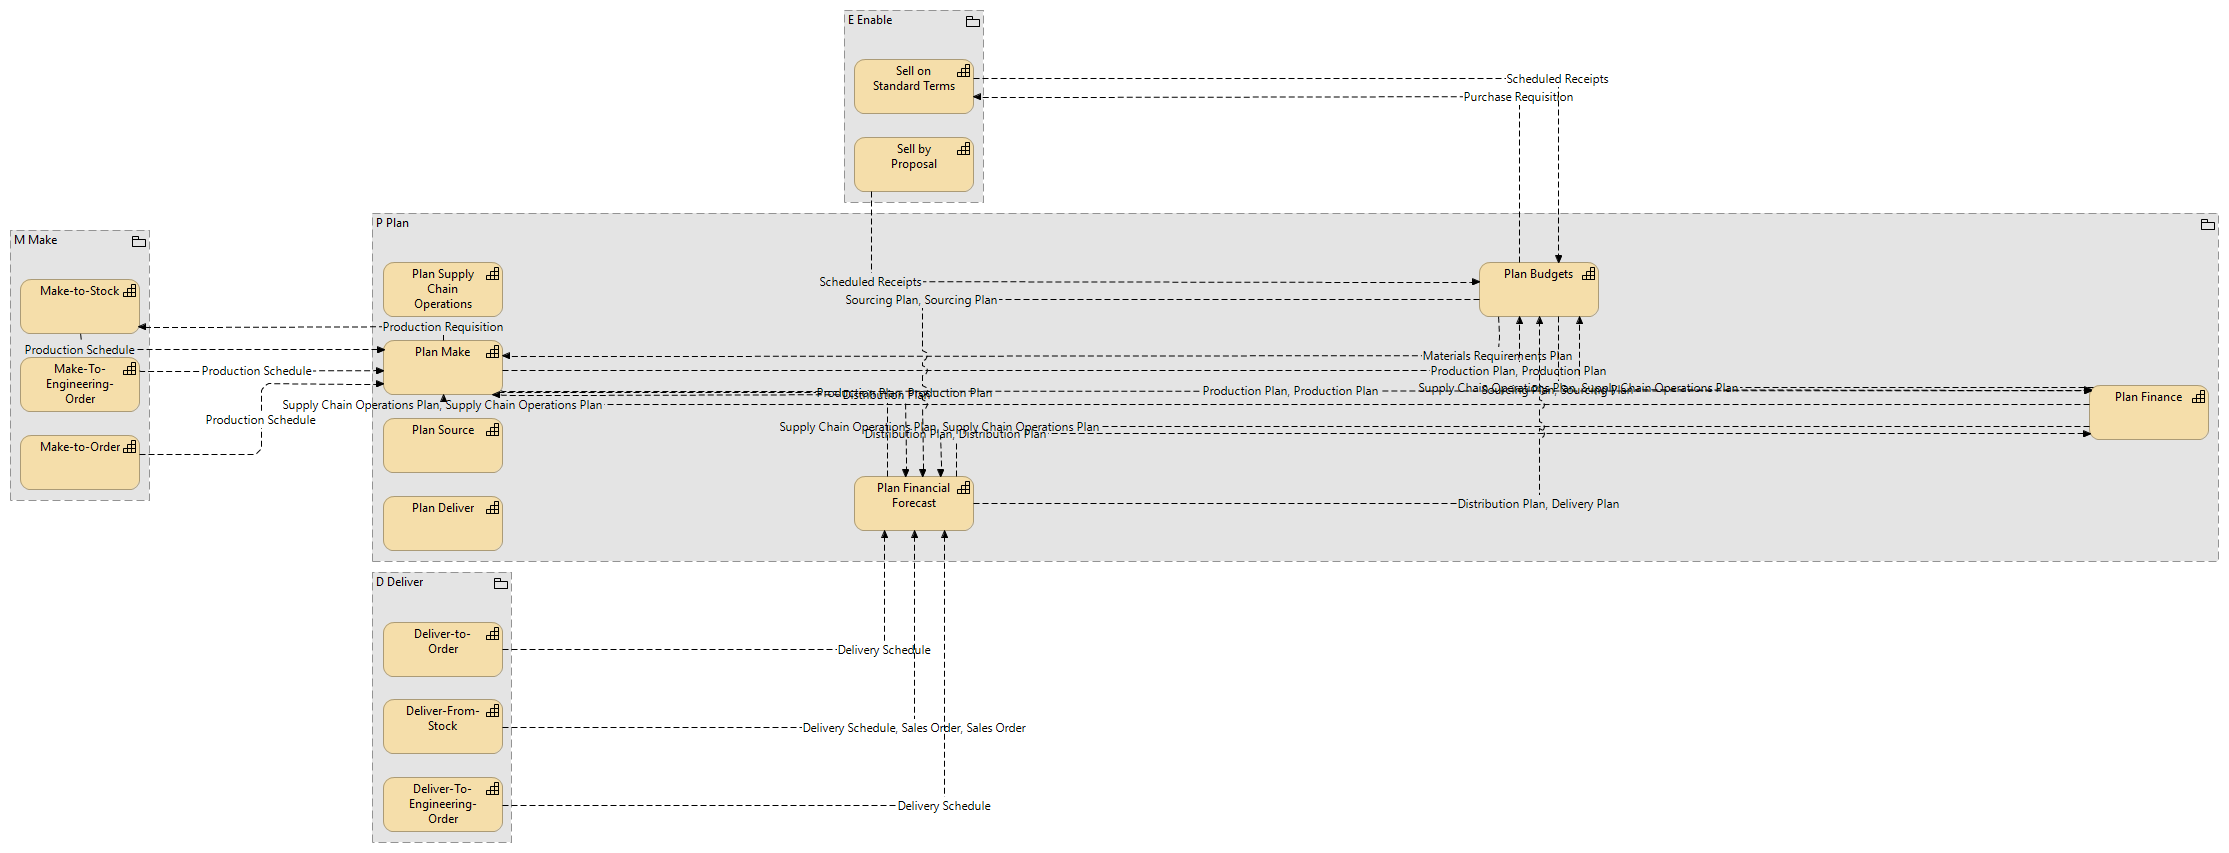Click process icon on Plan Financial Forecast
Screen dimensions: 2229x853
tap(963, 488)
